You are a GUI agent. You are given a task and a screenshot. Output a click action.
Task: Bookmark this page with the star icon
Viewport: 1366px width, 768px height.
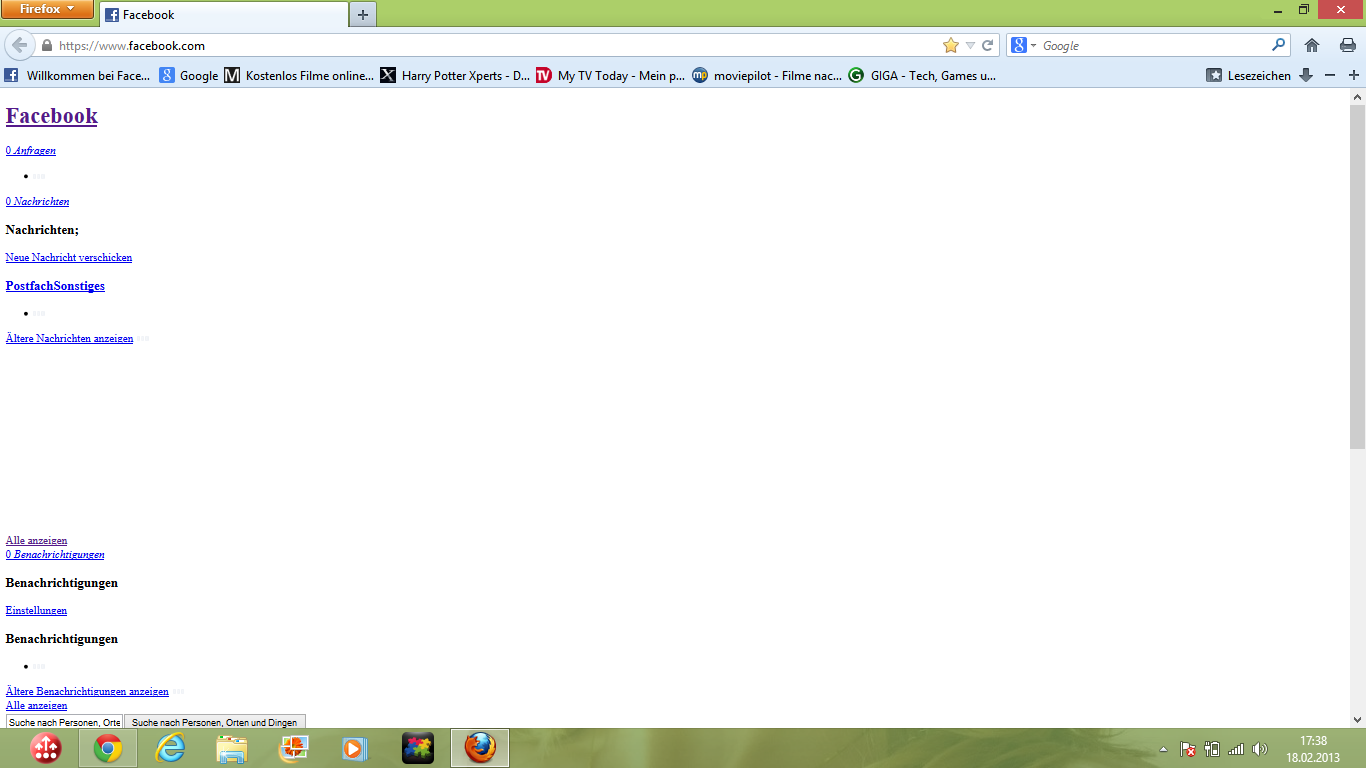(x=951, y=45)
